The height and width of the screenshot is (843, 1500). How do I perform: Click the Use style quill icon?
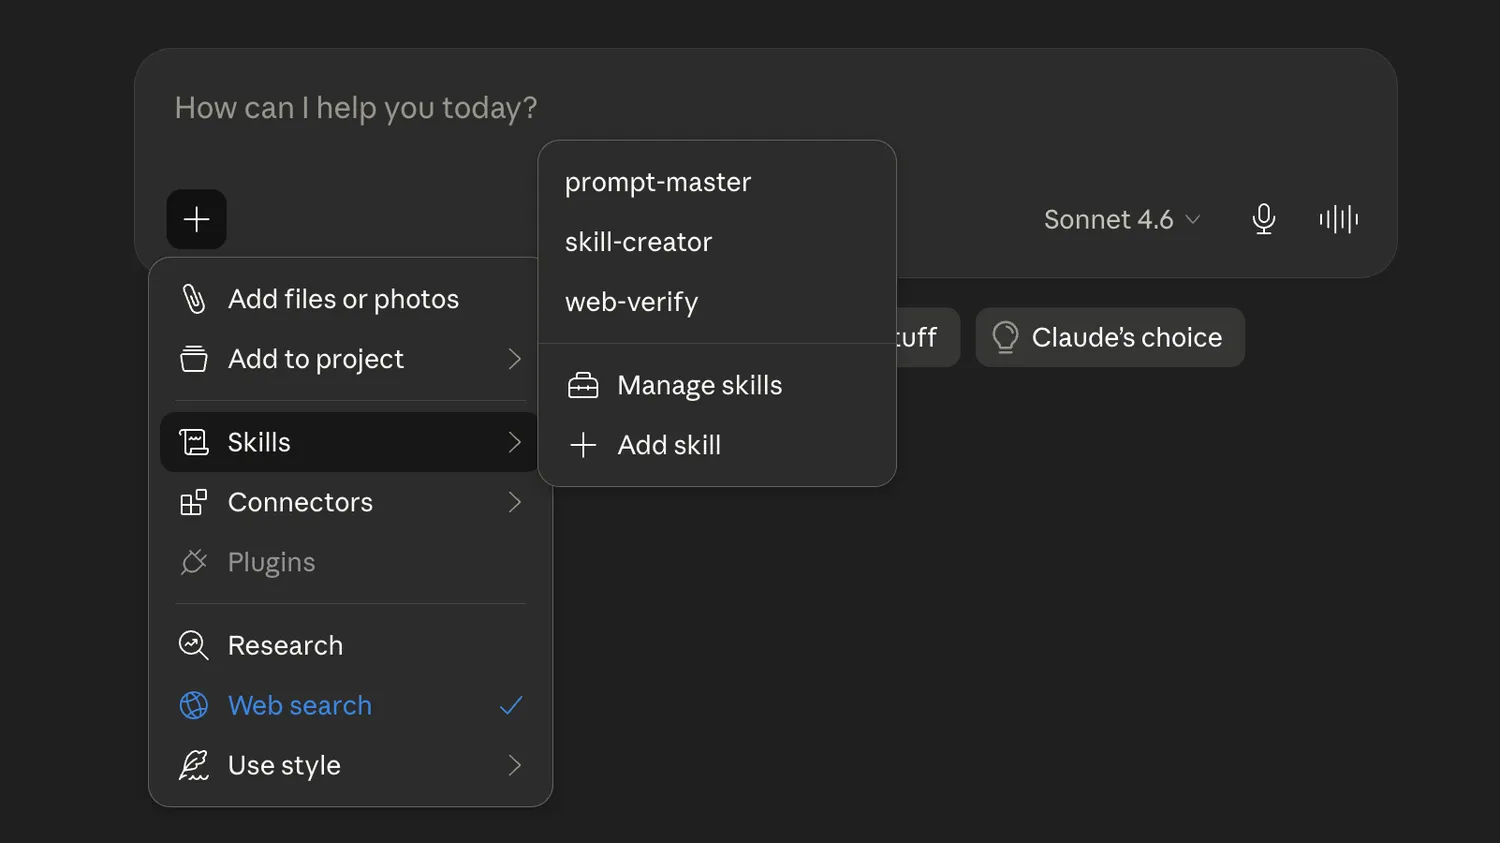click(194, 765)
